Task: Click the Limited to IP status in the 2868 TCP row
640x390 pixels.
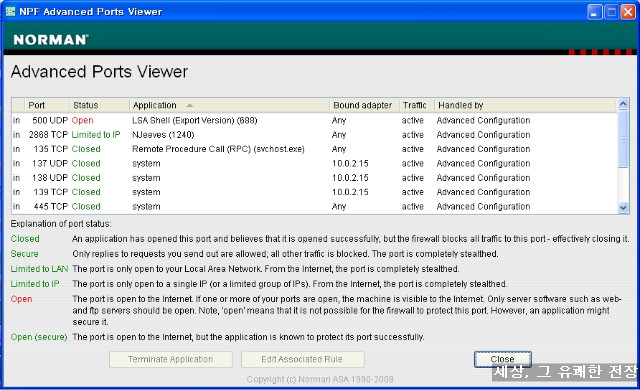Action: click(x=96, y=135)
